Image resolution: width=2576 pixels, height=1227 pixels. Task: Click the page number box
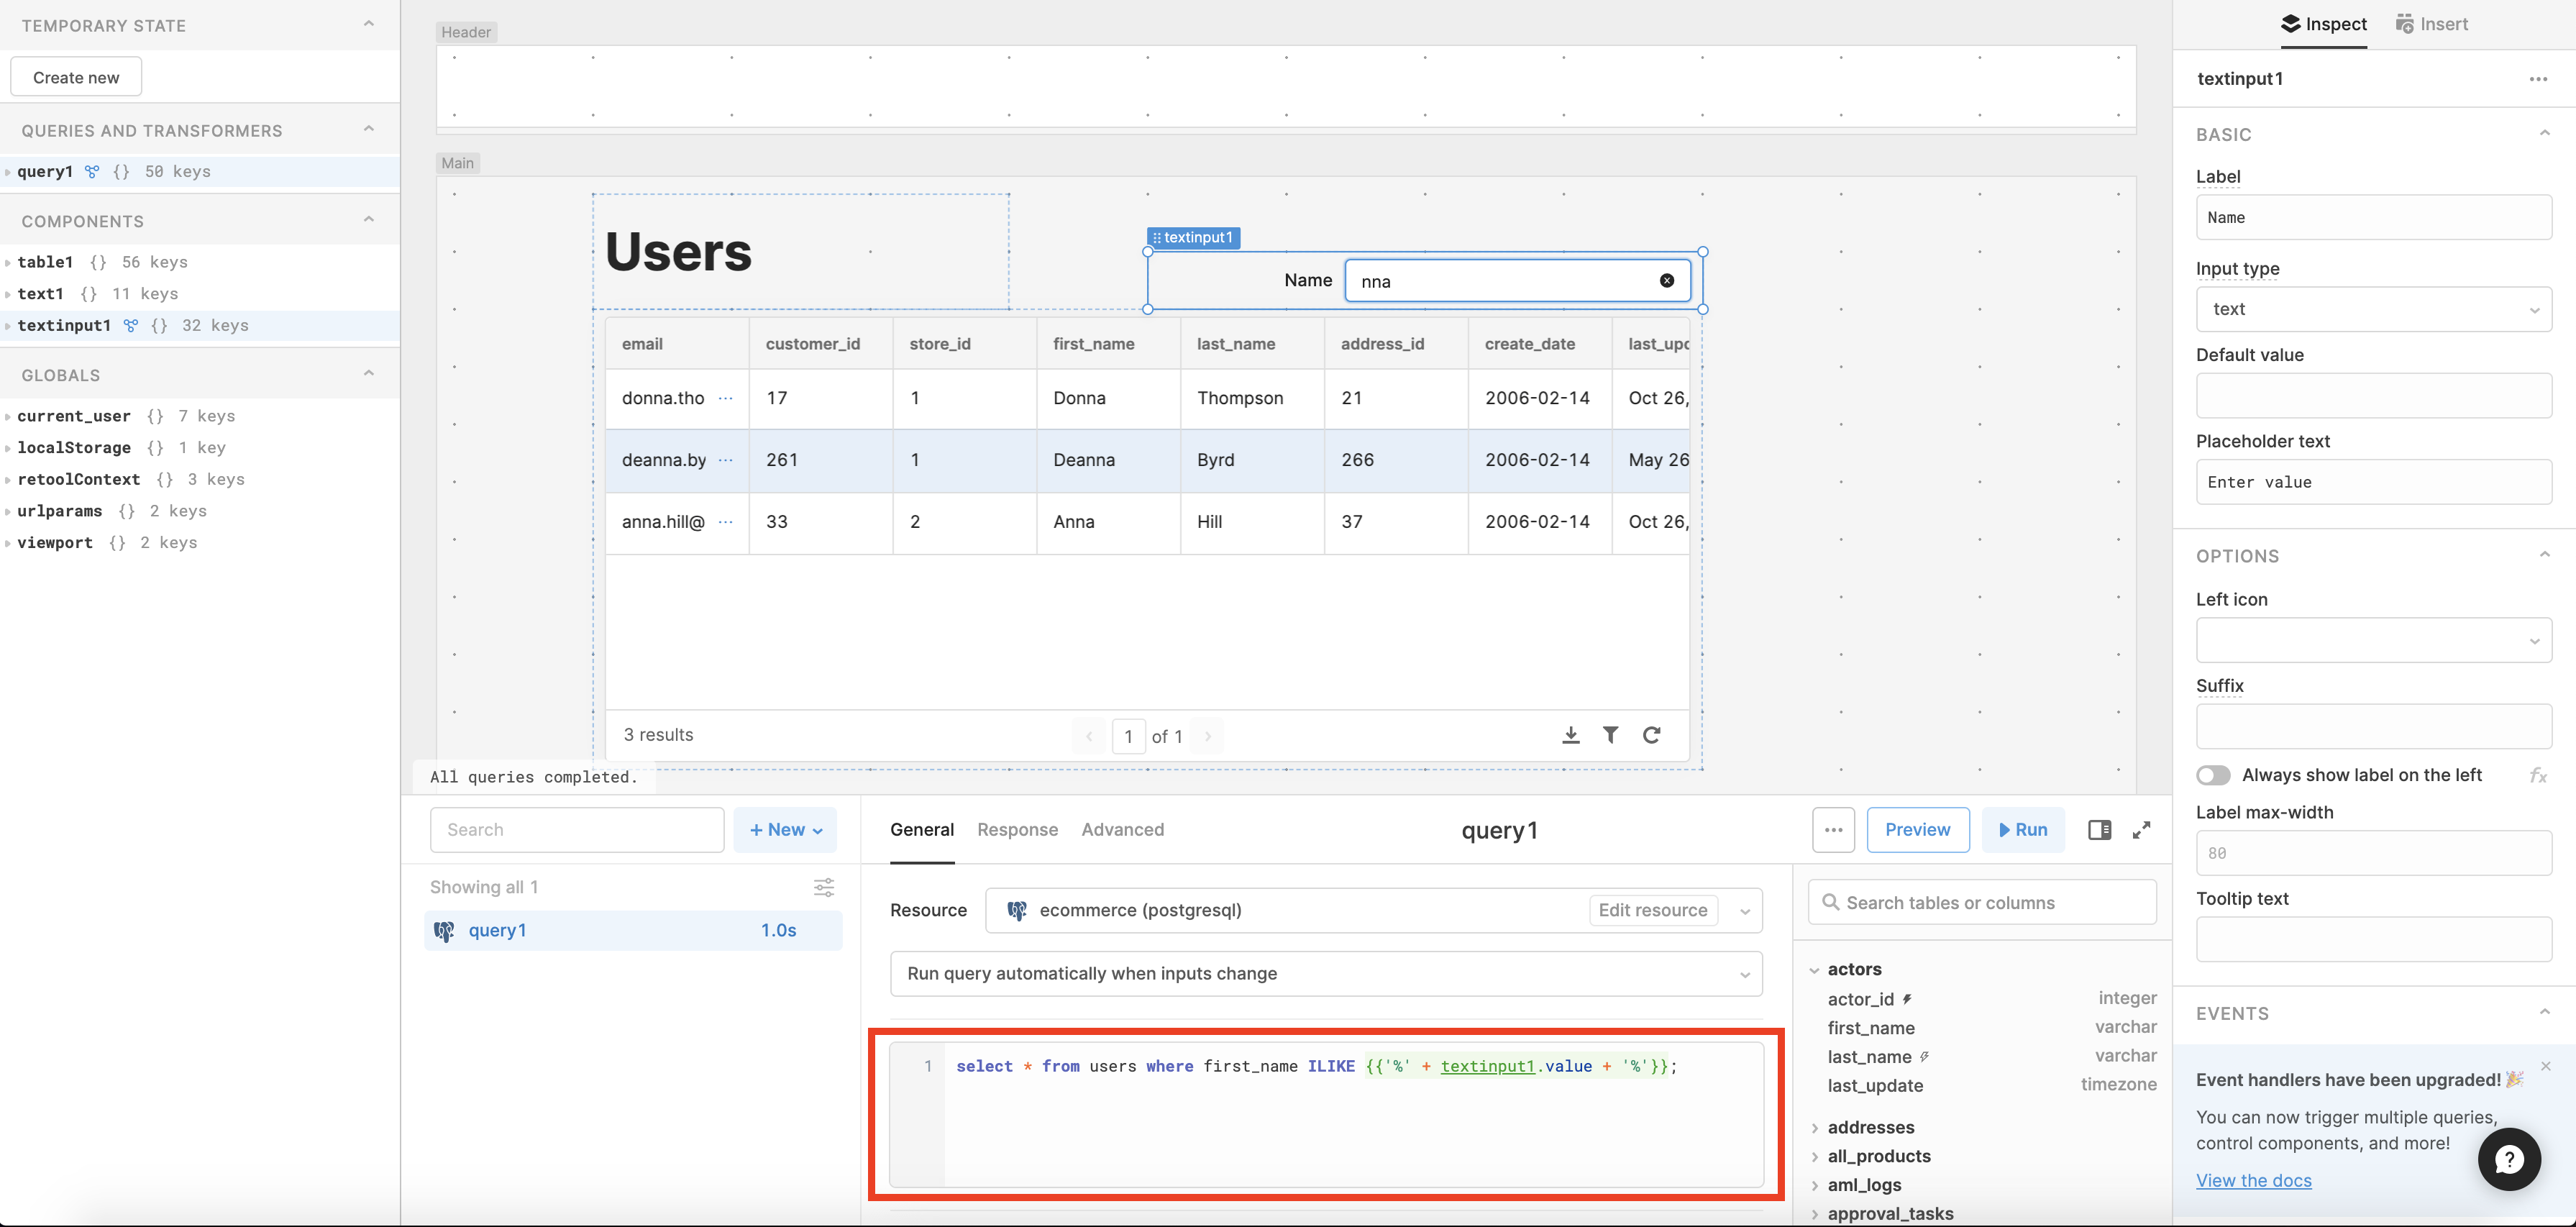tap(1128, 737)
